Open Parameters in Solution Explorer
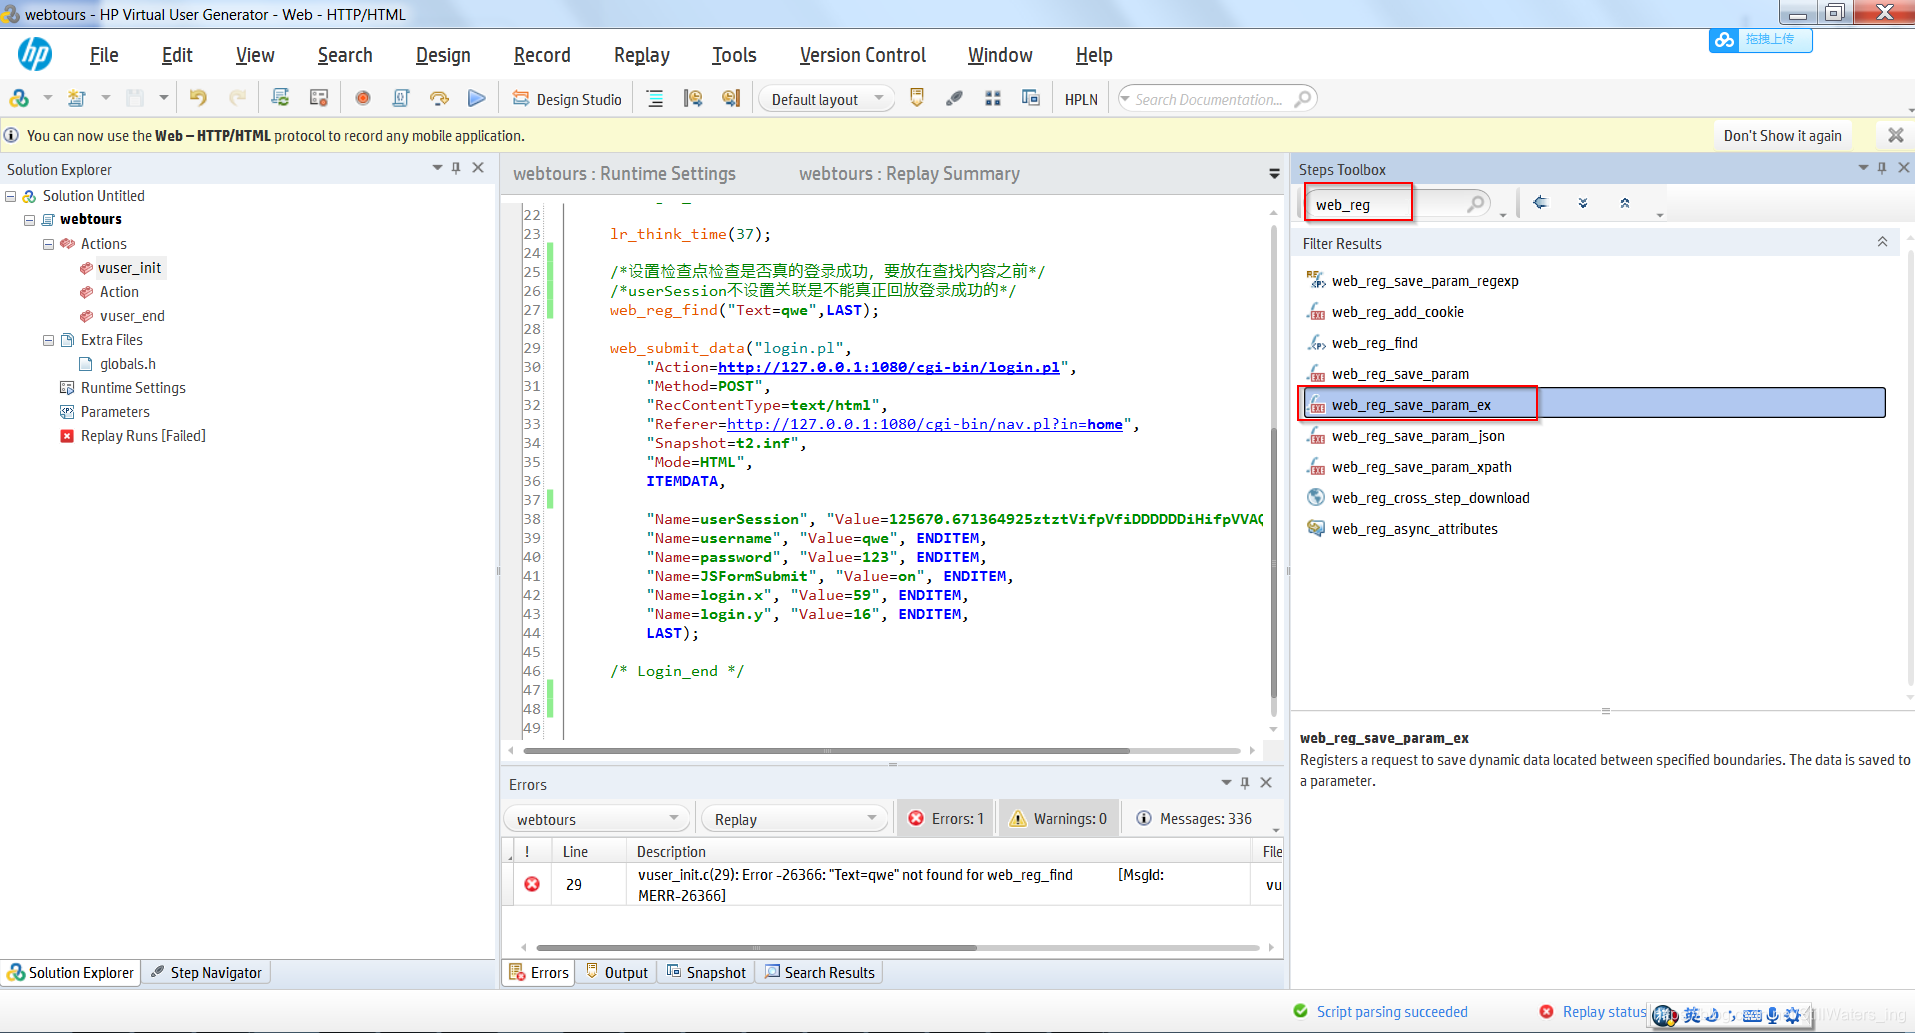1915x1033 pixels. pos(115,412)
